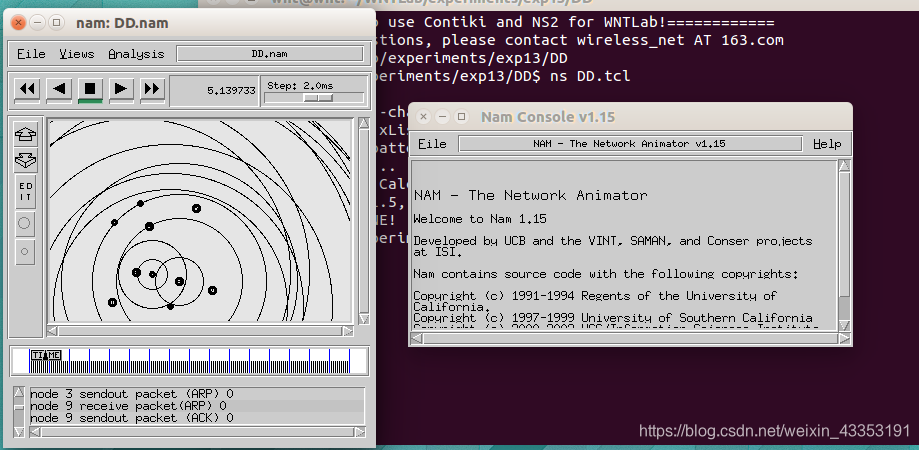The image size is (919, 450).
Task: Click the zoom out arrow icon
Action: point(25,159)
